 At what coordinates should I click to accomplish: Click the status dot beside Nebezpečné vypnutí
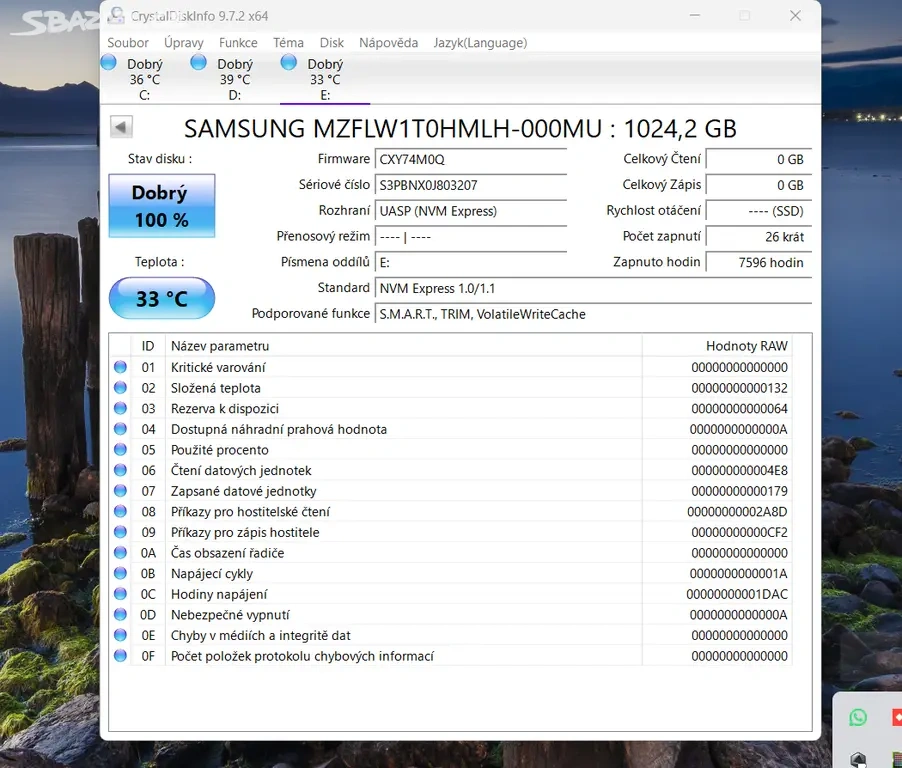click(x=120, y=615)
